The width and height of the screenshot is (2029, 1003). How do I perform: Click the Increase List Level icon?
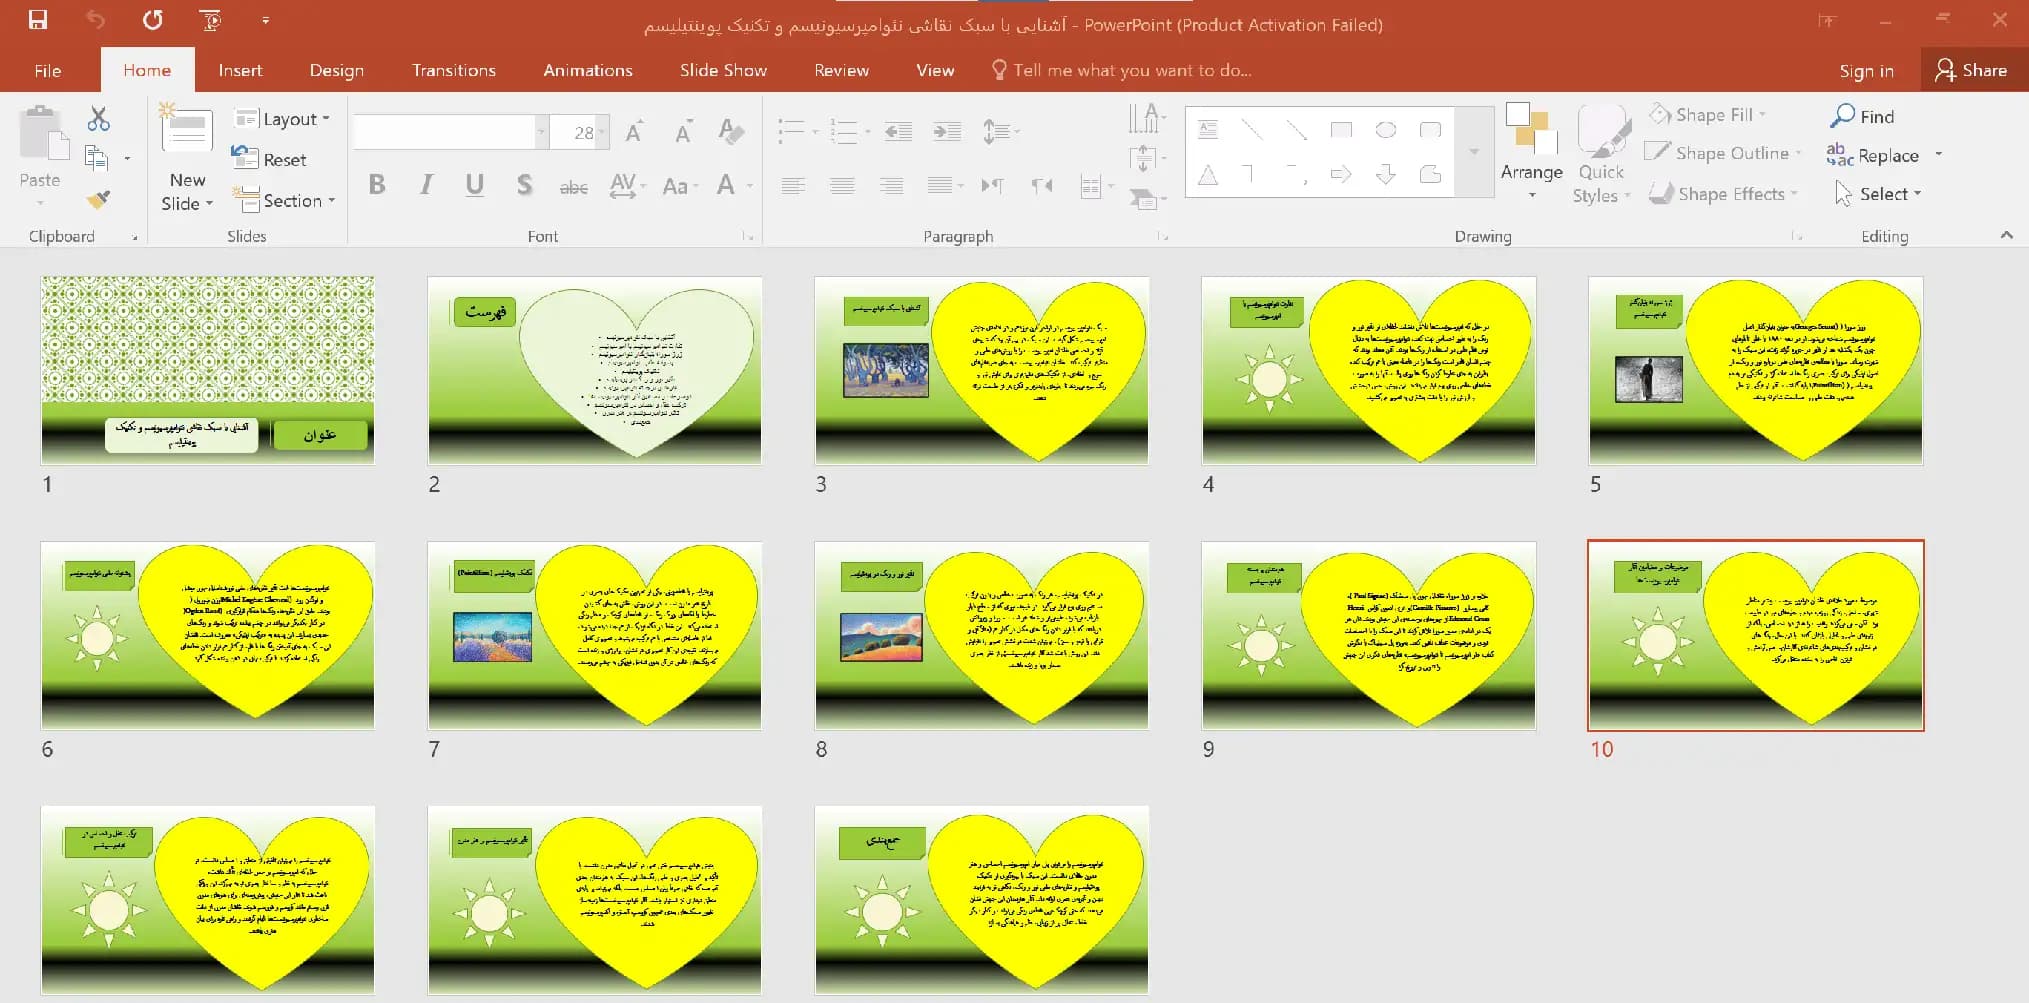click(x=946, y=131)
